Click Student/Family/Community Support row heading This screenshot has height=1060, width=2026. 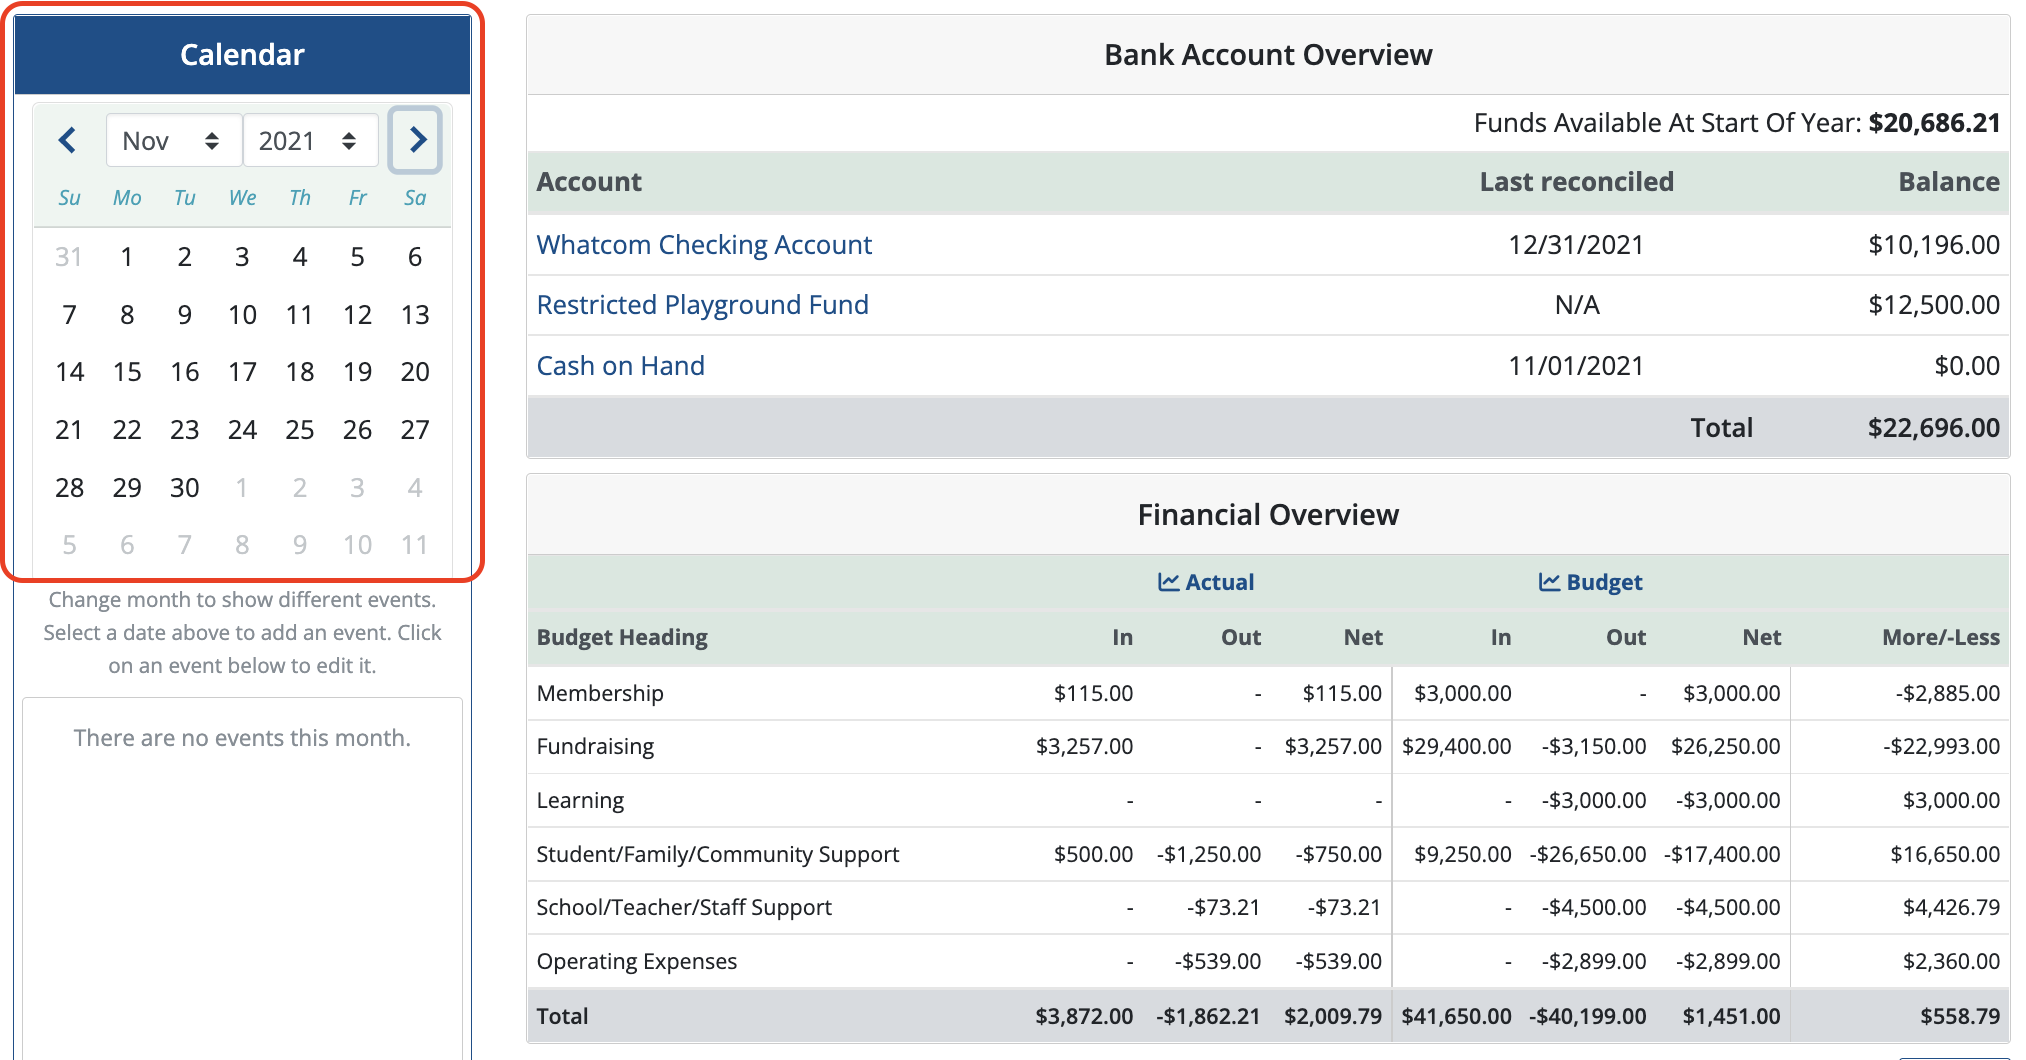coord(718,854)
